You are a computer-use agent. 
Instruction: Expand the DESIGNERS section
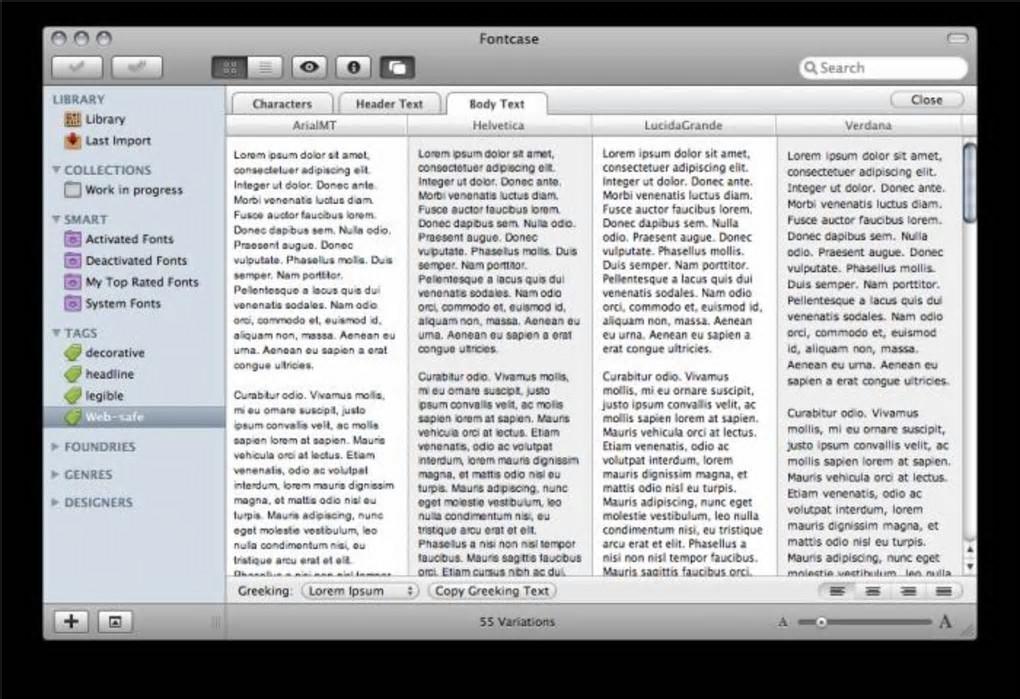tap(55, 503)
